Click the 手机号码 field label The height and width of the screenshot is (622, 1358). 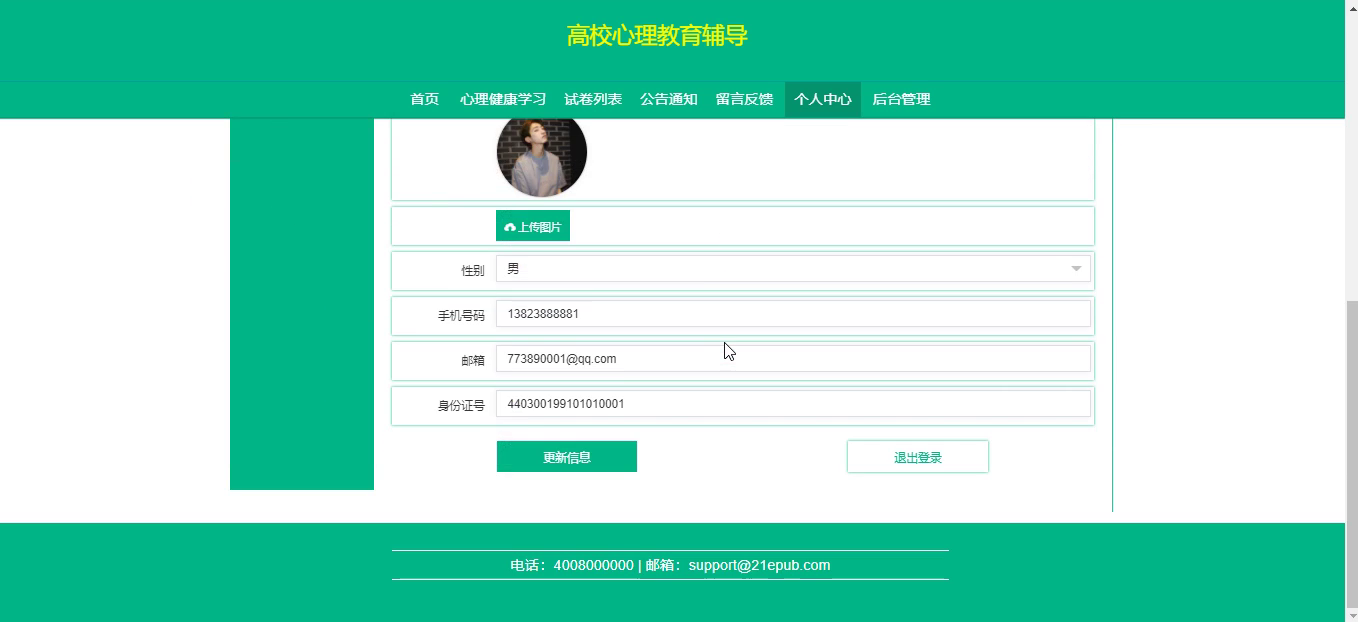point(461,316)
